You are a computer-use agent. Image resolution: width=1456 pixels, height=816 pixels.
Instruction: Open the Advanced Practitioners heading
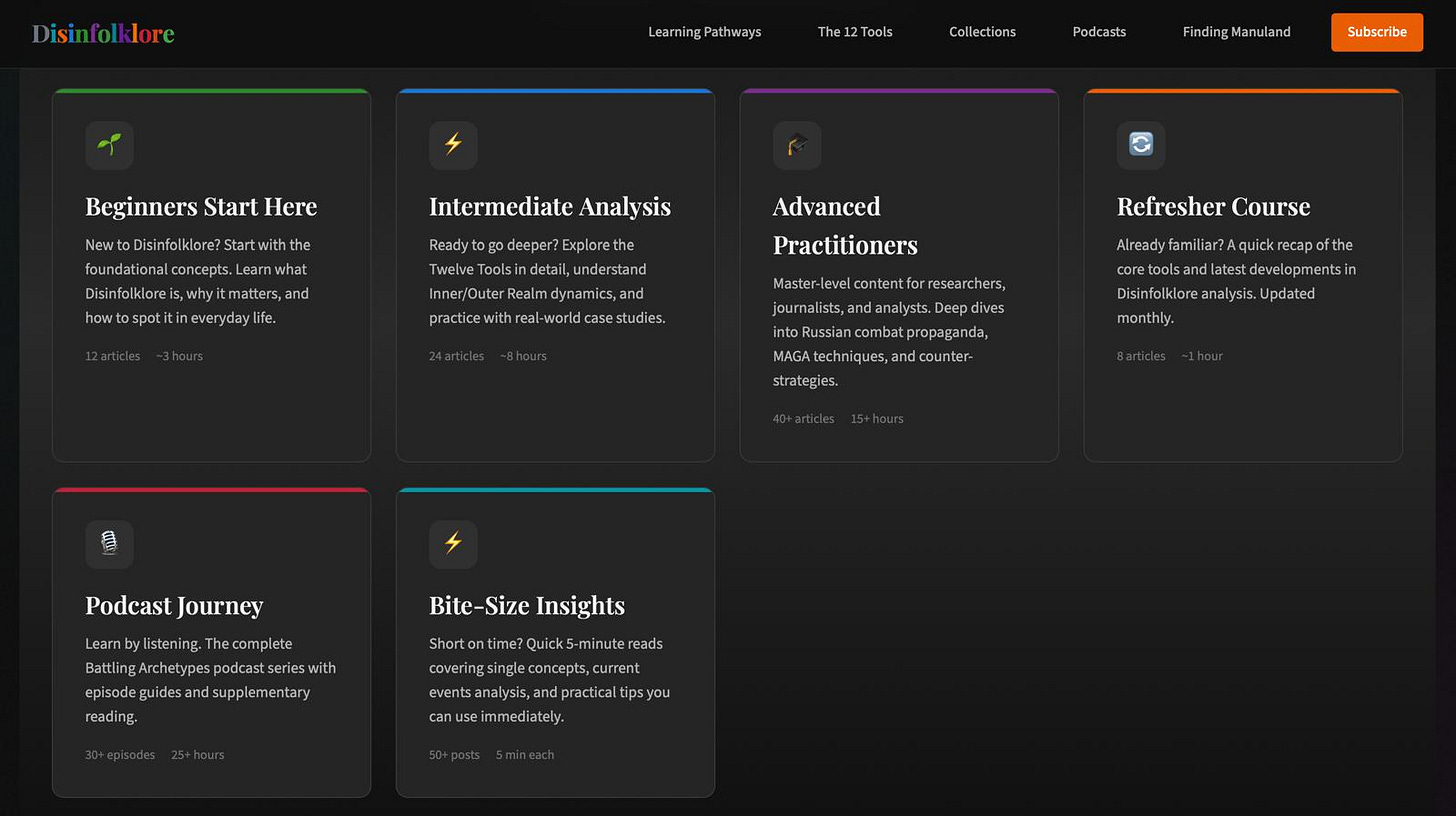pos(845,225)
